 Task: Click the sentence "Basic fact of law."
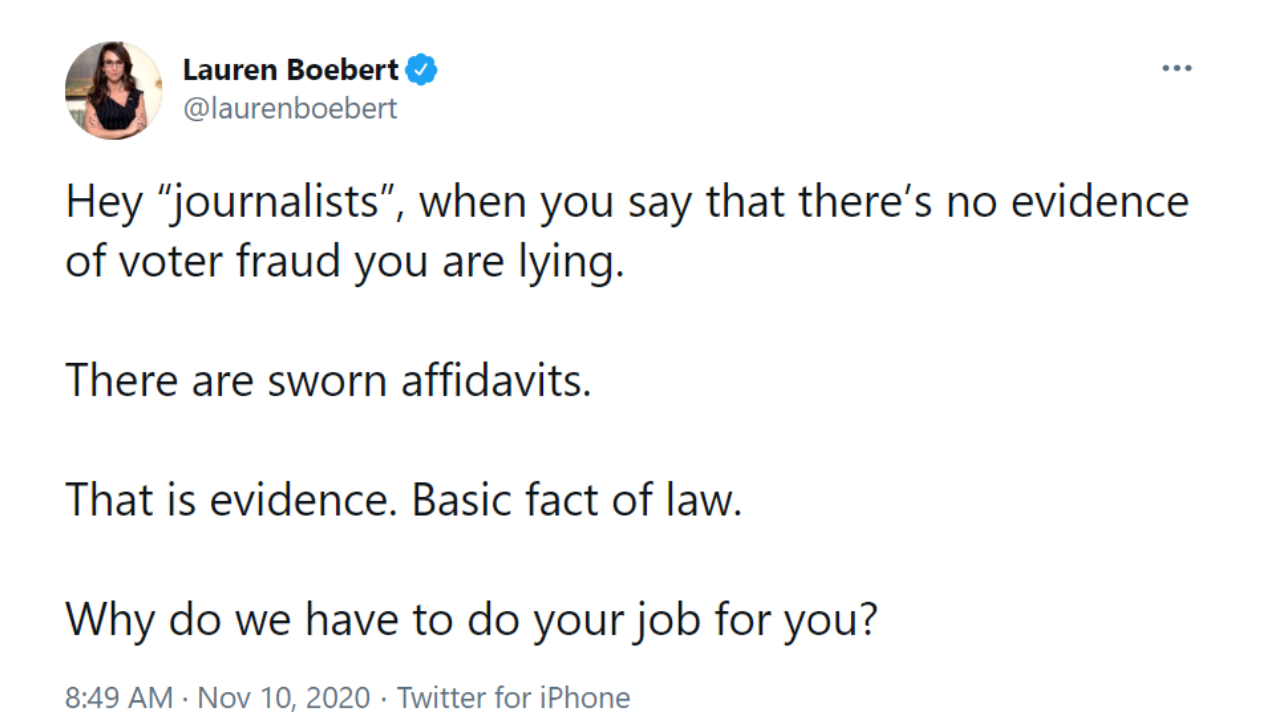(577, 500)
